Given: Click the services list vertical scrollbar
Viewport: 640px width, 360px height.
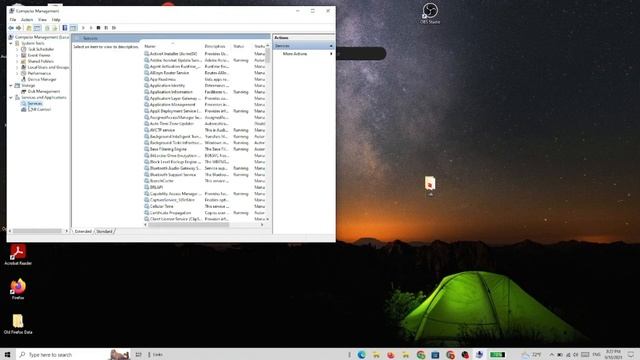Looking at the screenshot, I should (x=268, y=133).
